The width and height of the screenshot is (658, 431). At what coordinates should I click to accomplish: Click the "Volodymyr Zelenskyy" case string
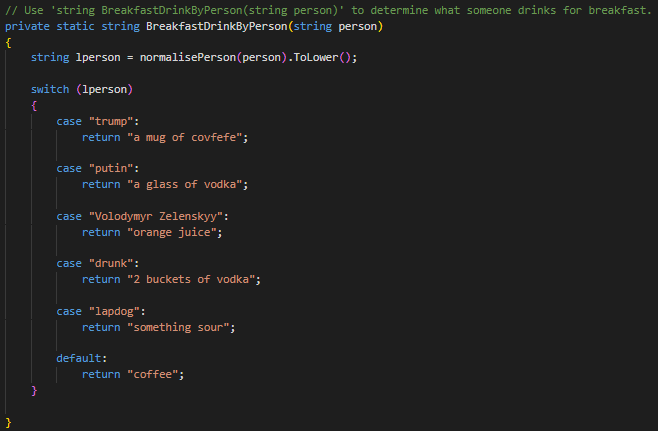pos(156,216)
